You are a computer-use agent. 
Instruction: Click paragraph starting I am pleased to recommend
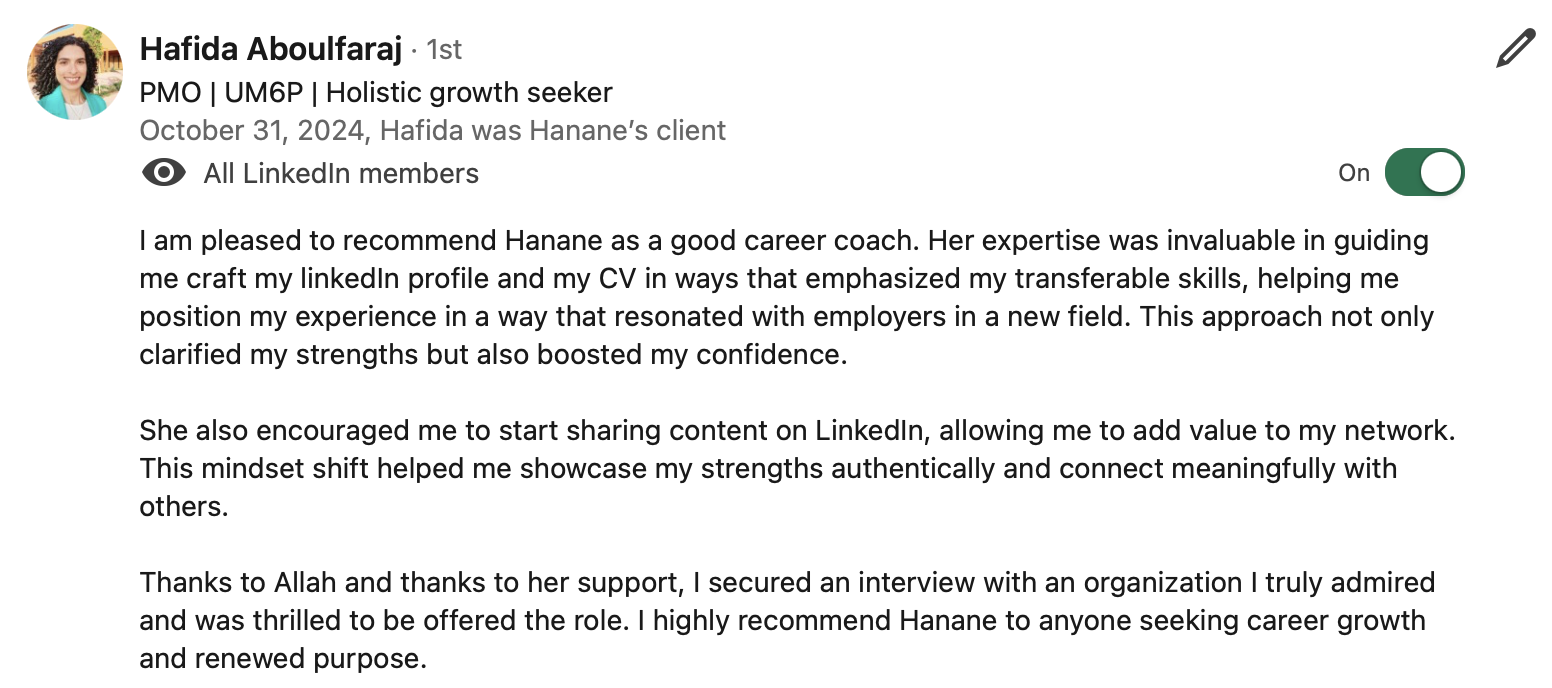(x=787, y=298)
